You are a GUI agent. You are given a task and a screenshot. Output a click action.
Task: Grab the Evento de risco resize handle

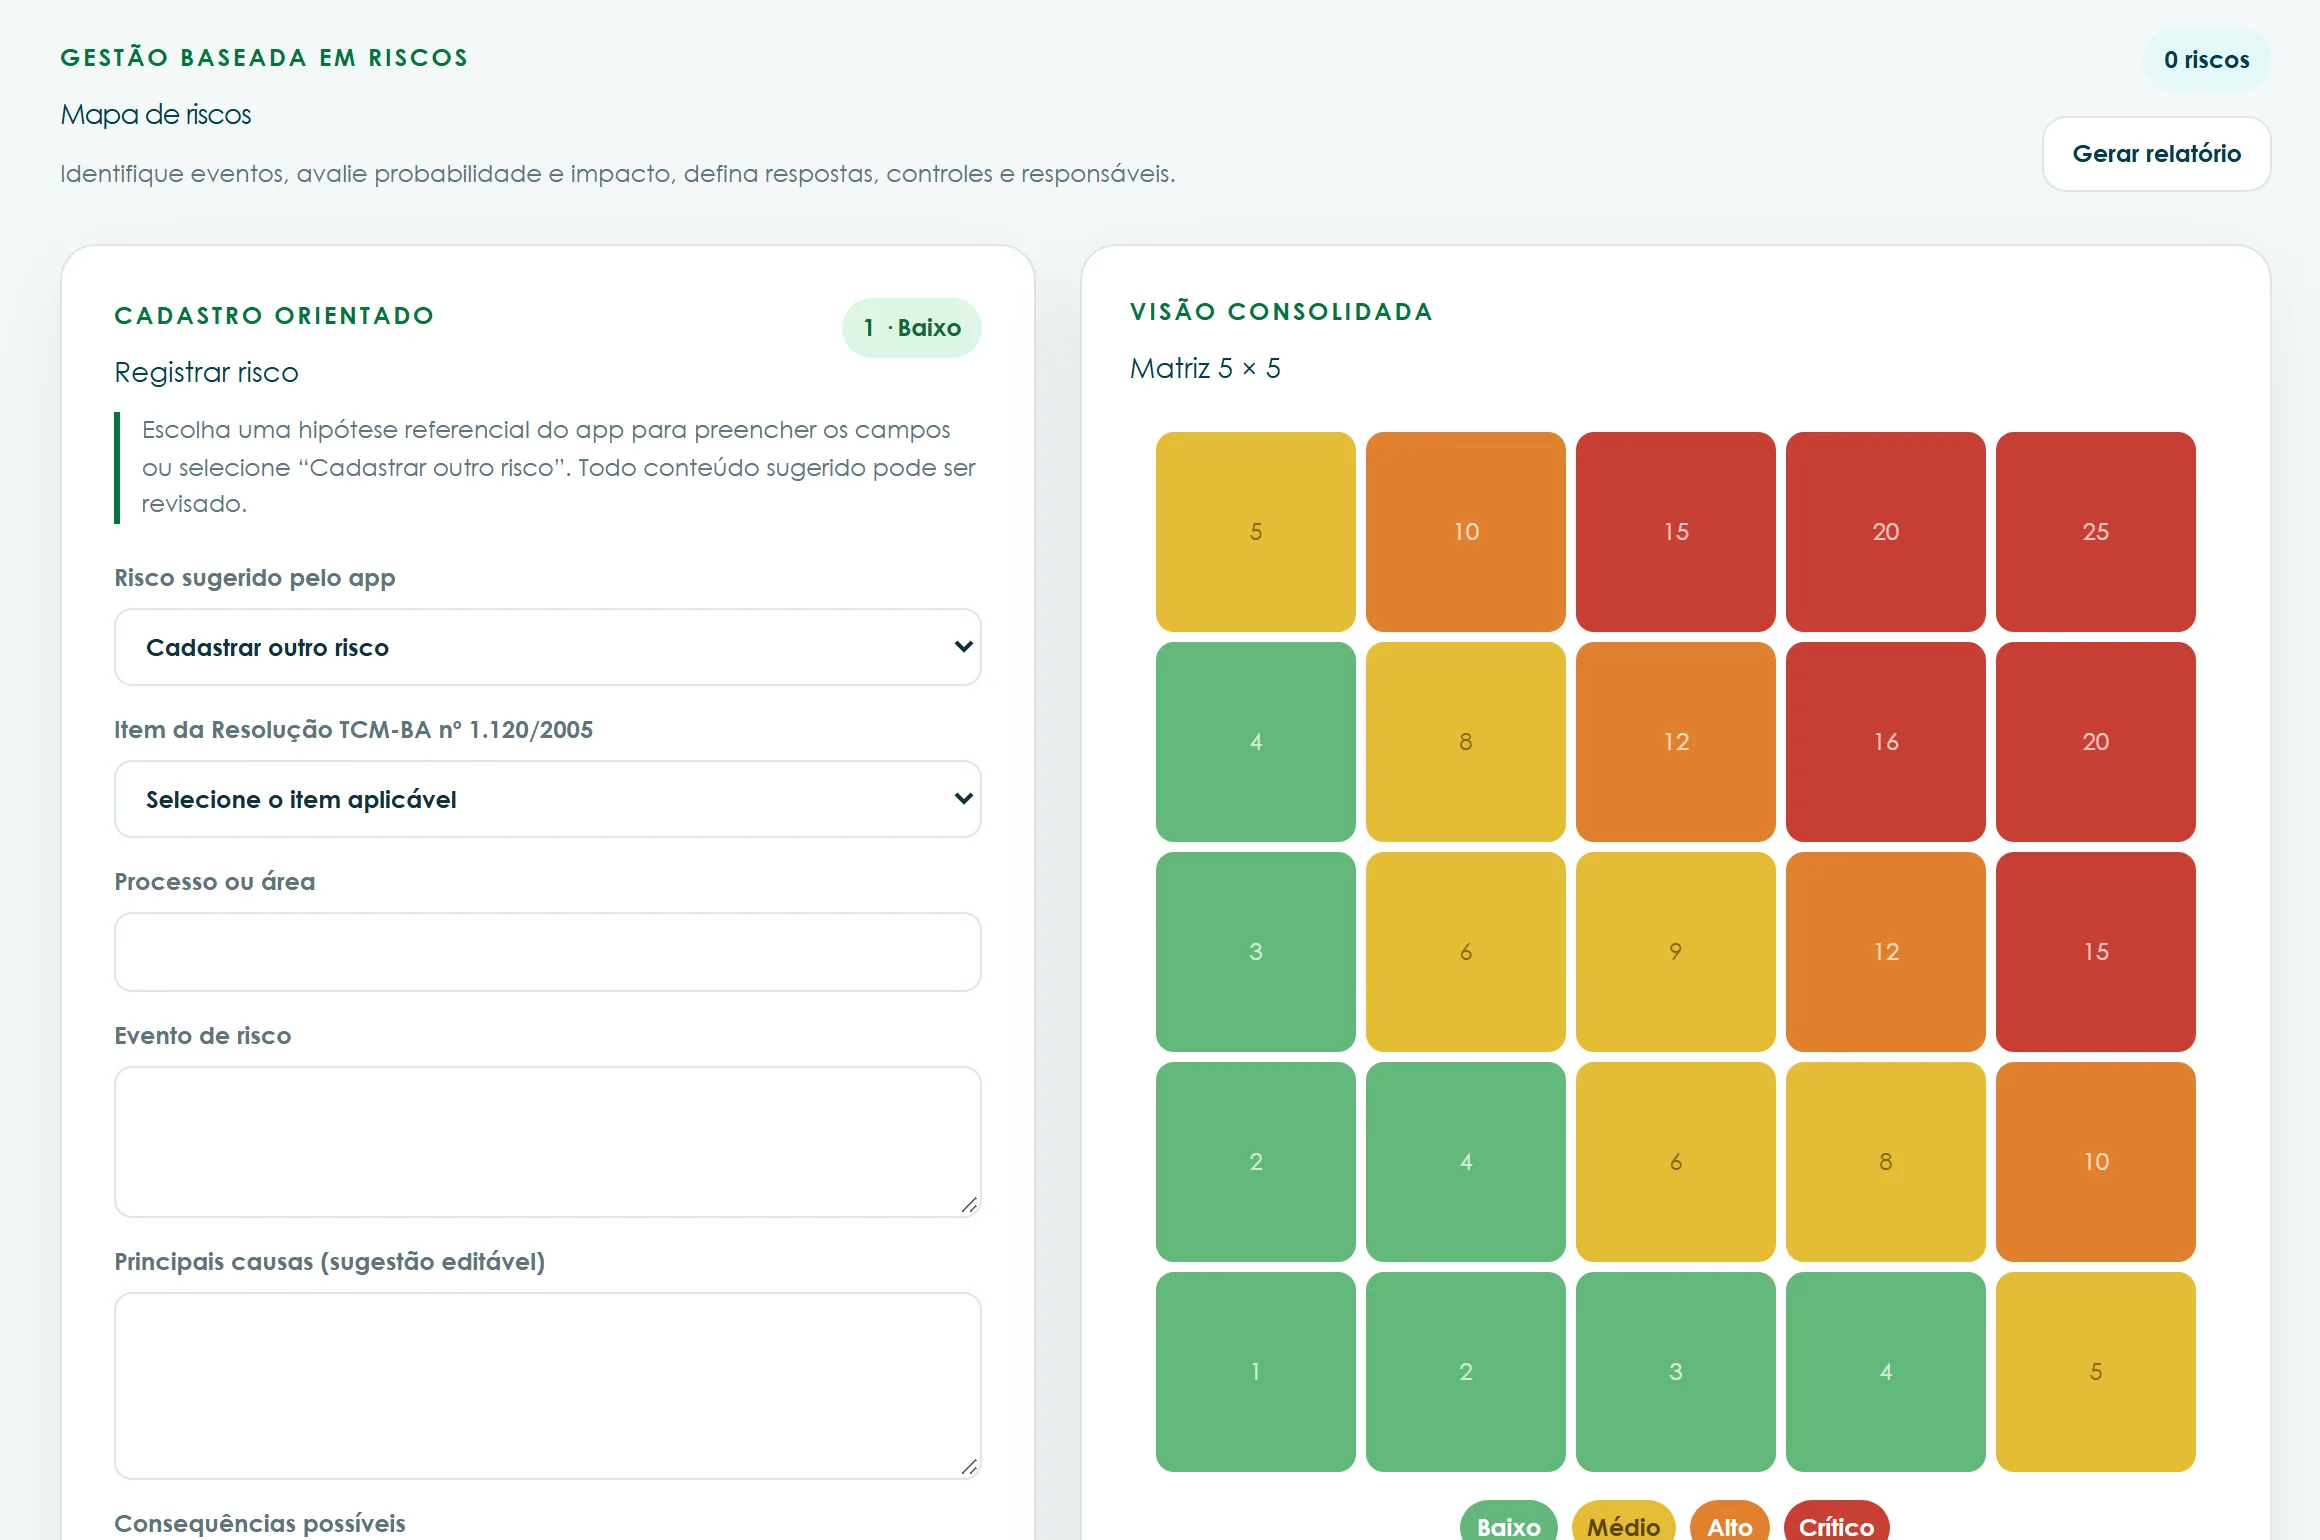coord(969,1205)
